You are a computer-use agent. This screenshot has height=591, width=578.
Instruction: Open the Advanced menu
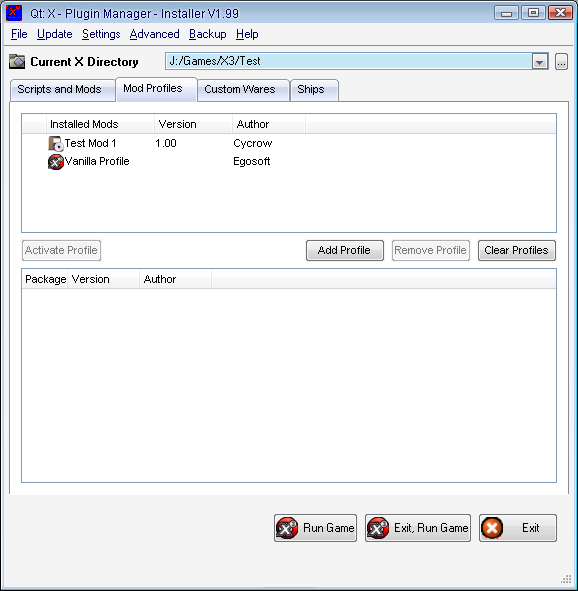tap(154, 34)
